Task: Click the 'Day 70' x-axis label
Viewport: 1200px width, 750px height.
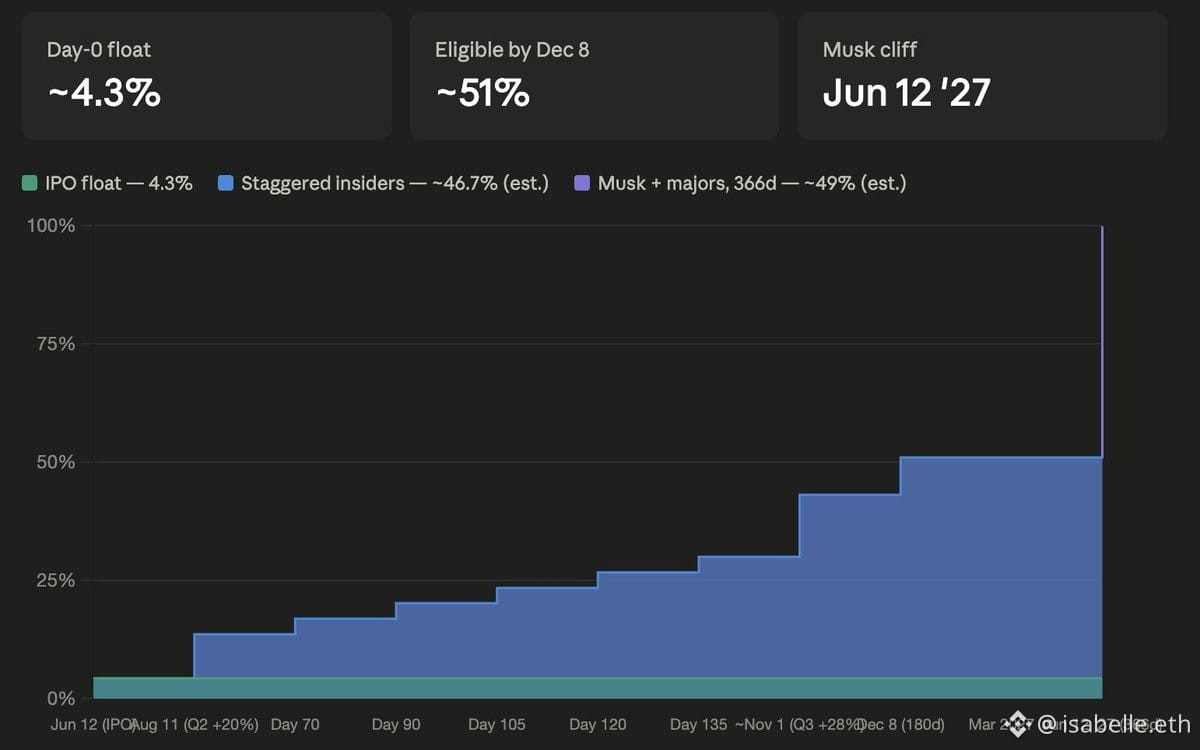Action: (295, 724)
